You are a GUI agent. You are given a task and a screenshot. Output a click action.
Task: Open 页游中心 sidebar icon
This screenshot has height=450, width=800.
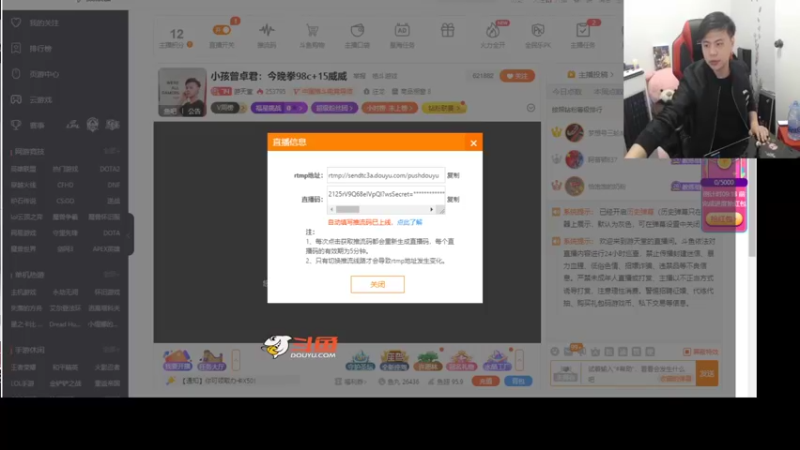[x=16, y=74]
